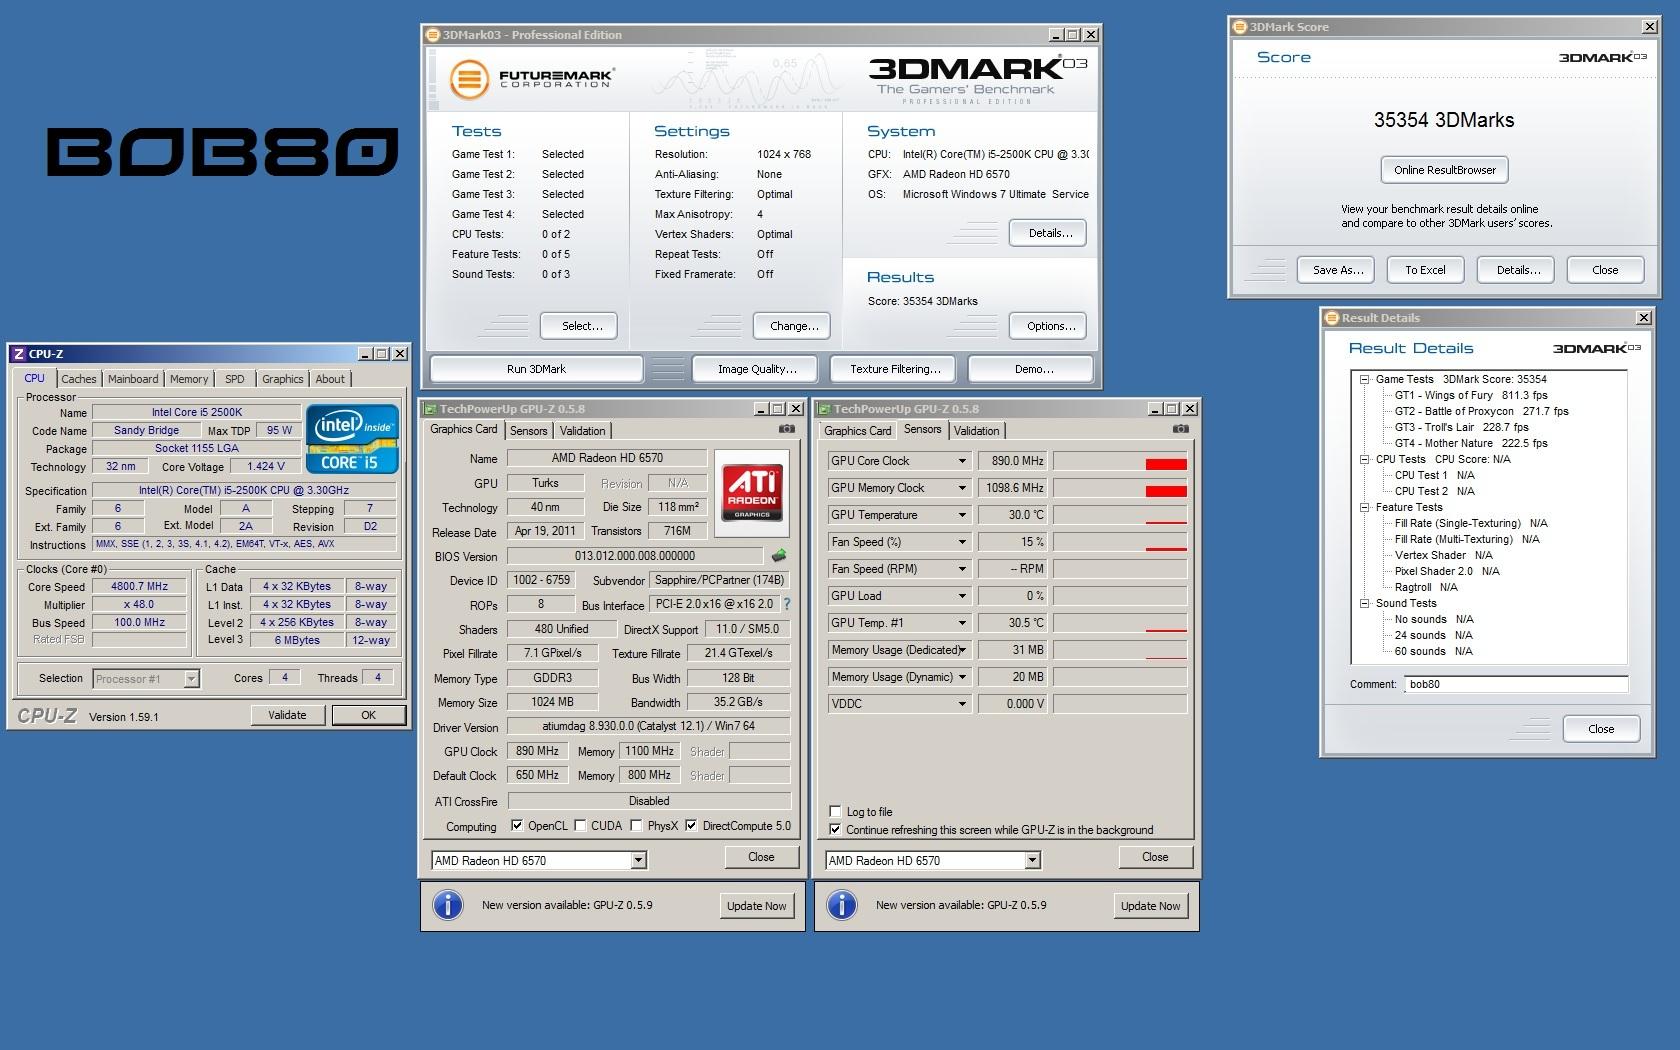The width and height of the screenshot is (1680, 1050).
Task: Click the GPU Core Clock sensor graph
Action: coord(1120,461)
